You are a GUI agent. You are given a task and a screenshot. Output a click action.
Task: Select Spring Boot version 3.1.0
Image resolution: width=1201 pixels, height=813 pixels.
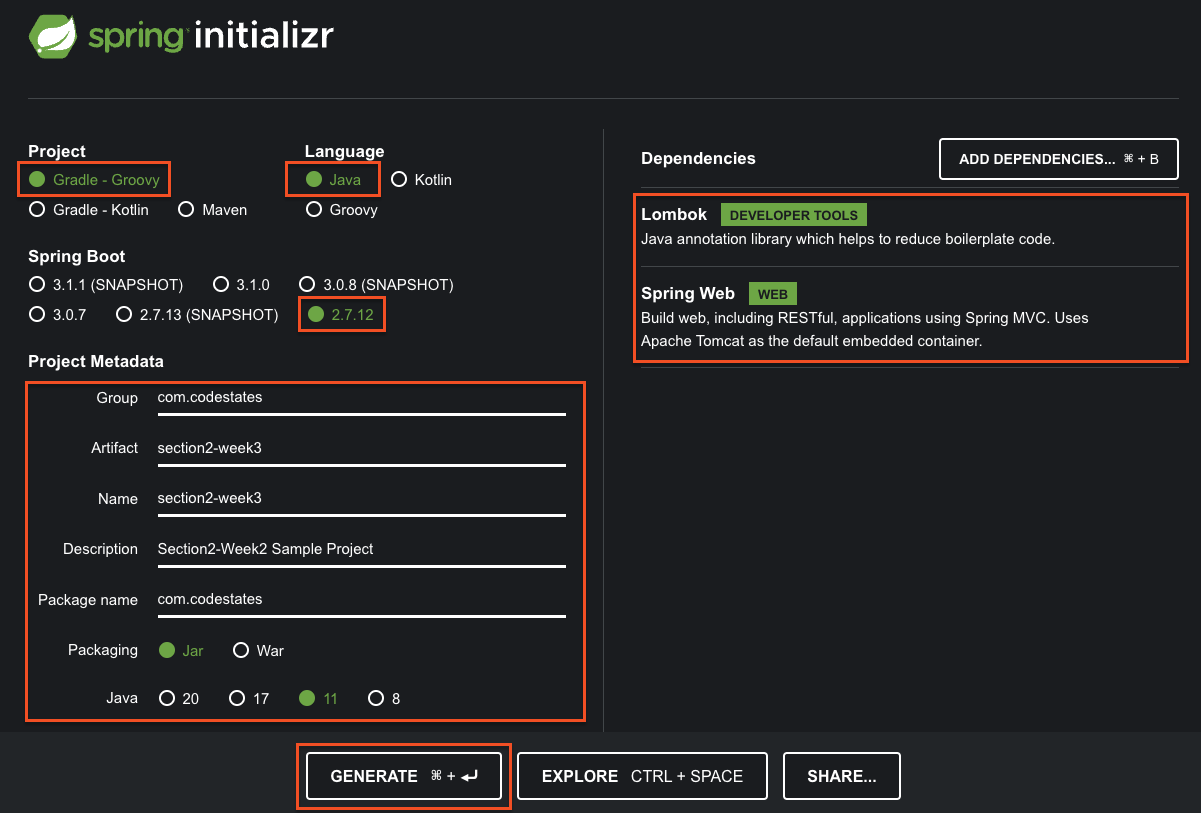(x=220, y=284)
